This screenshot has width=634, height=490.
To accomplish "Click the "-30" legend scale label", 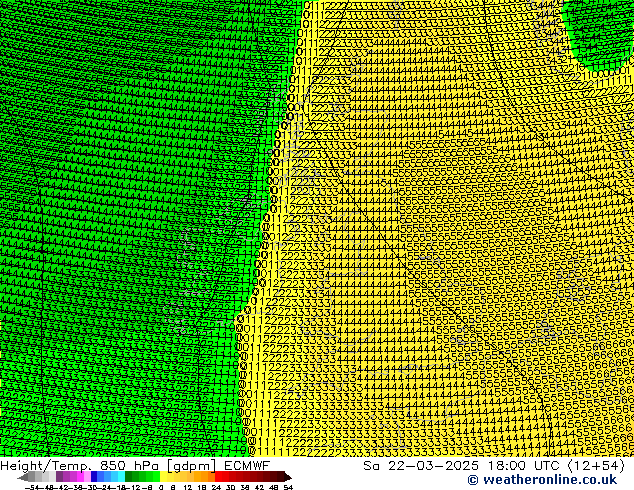I will (91, 488).
